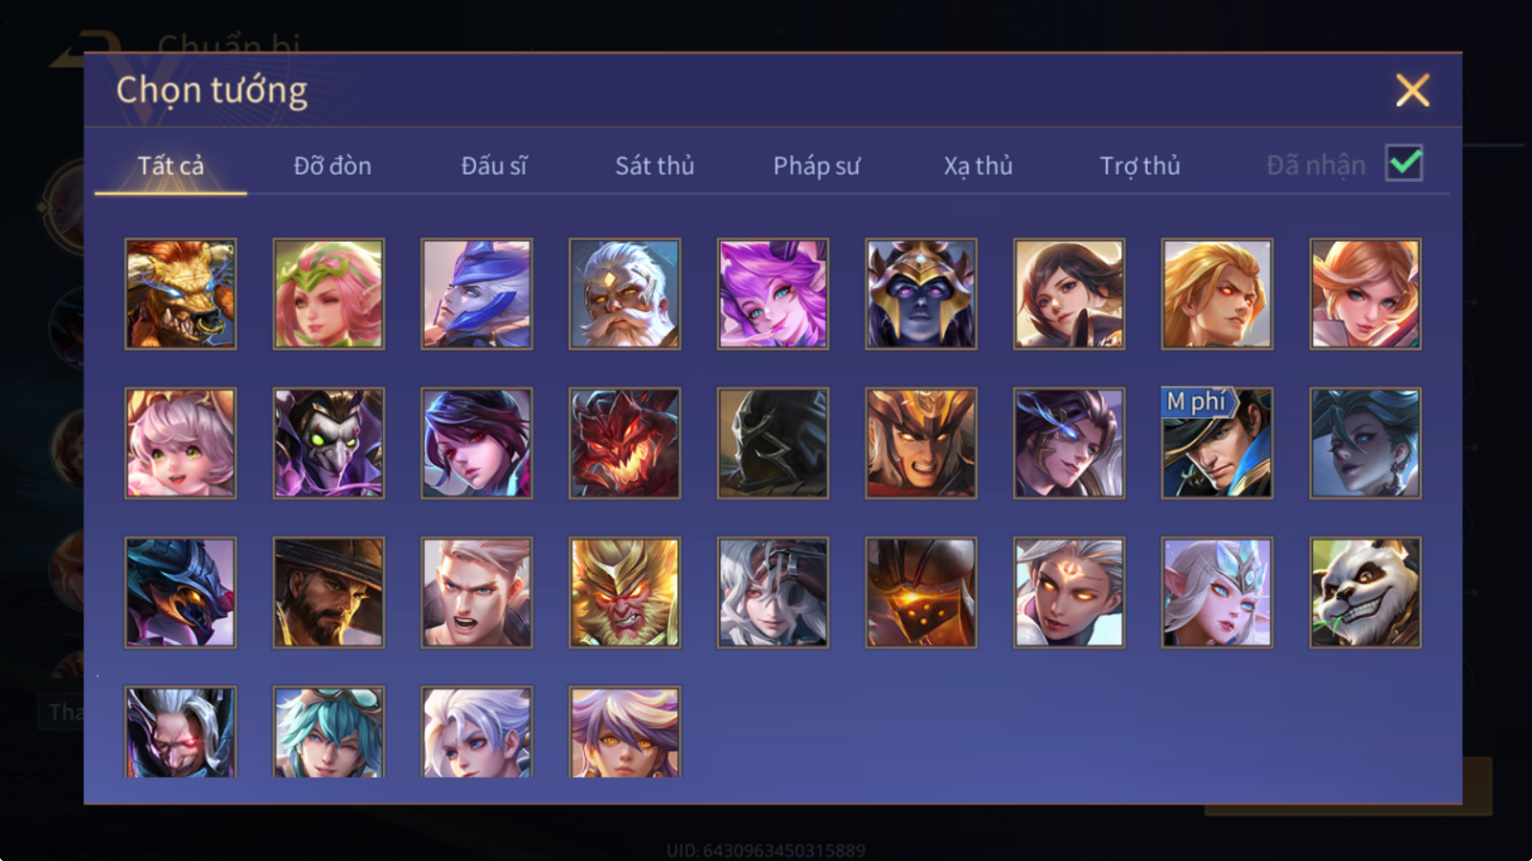The height and width of the screenshot is (861, 1532).
Task: Pick the white-bearded old man hero
Action: pyautogui.click(x=624, y=293)
